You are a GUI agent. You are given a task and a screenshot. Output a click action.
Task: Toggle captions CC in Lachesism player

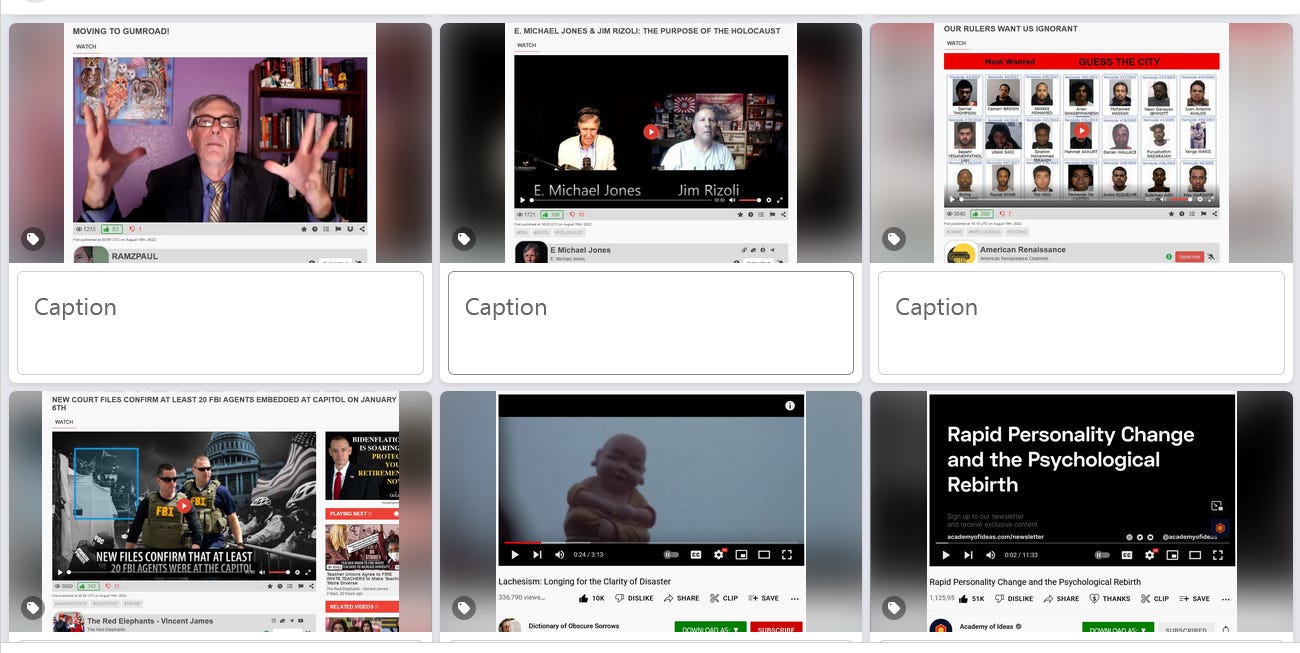[x=696, y=555]
